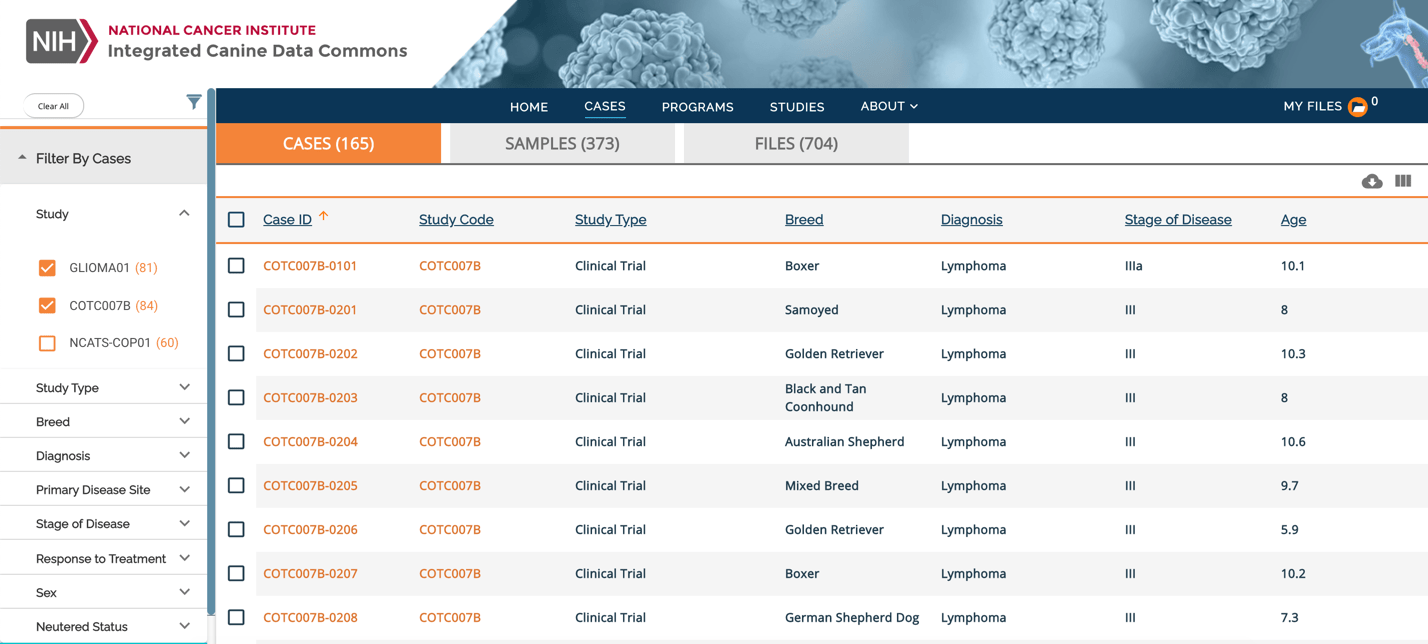
Task: Select the checkbox for case COTC007B-0206
Action: (x=236, y=529)
